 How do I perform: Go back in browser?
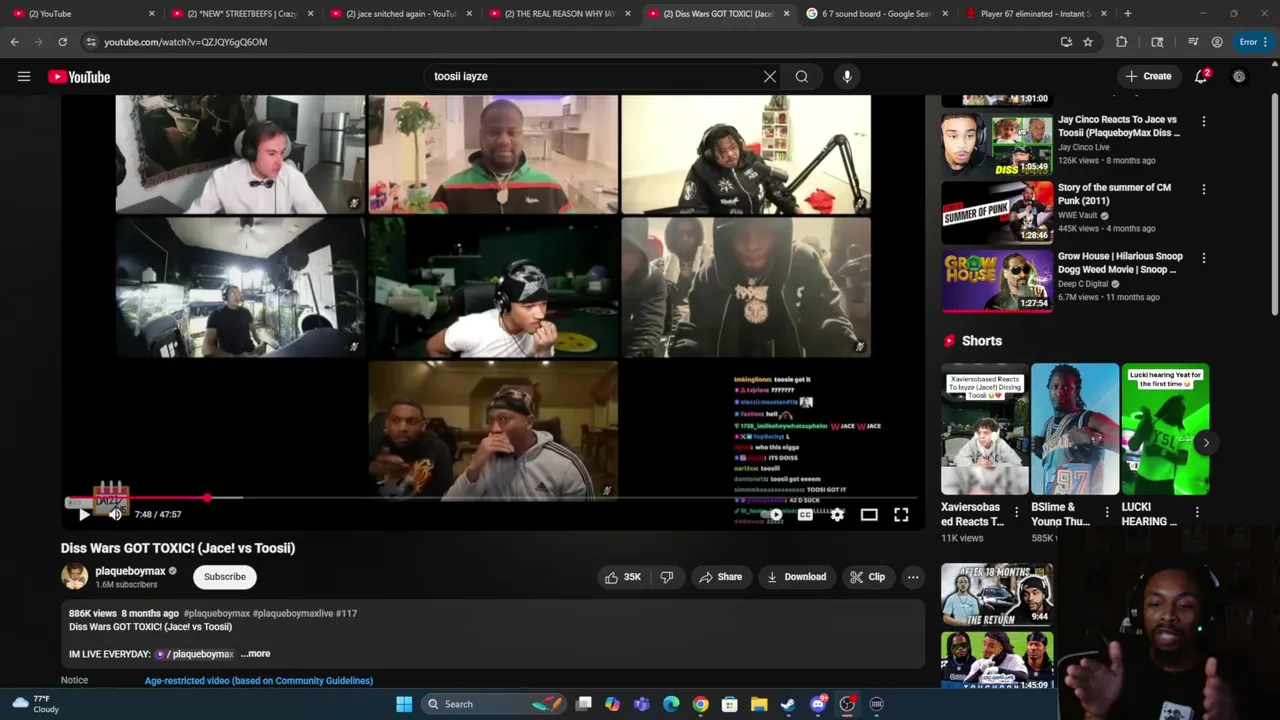[15, 42]
